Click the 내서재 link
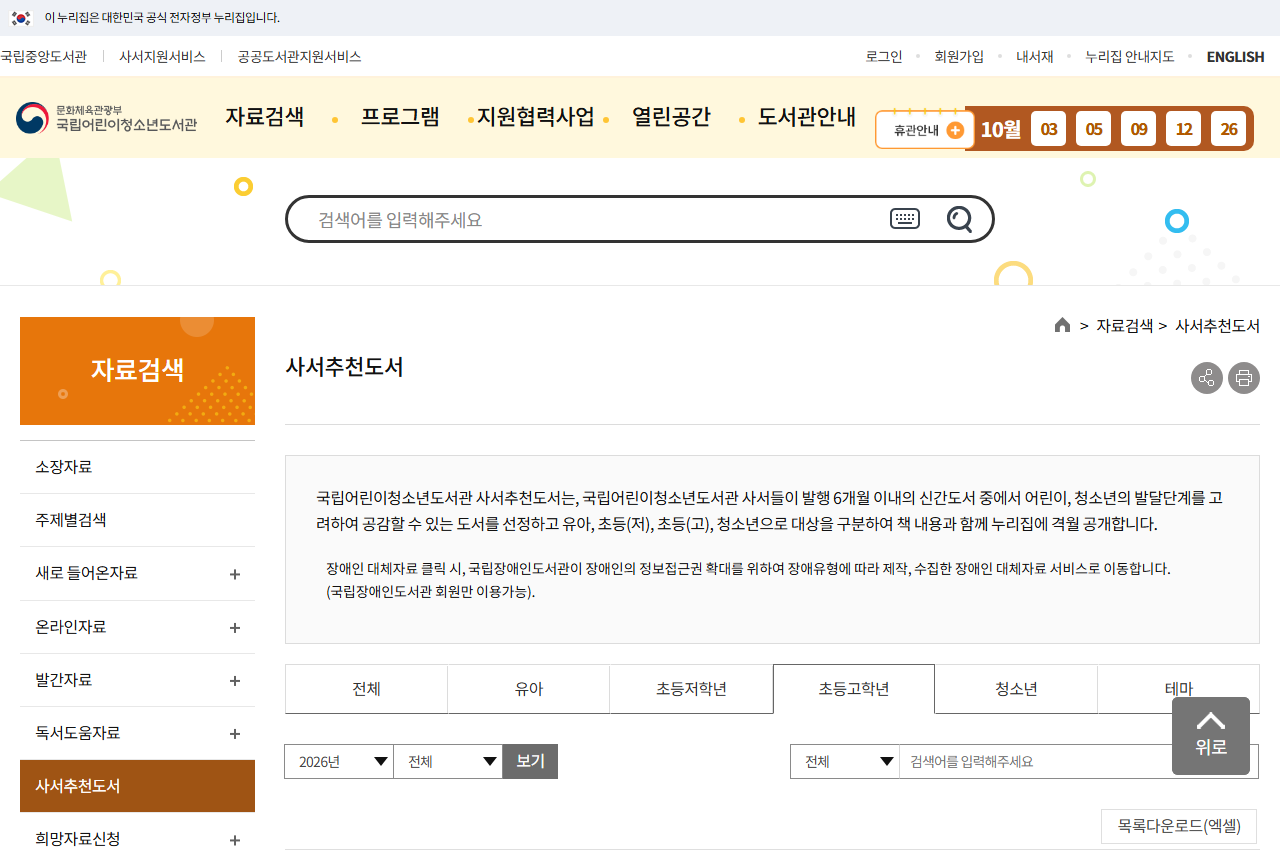 point(1035,57)
